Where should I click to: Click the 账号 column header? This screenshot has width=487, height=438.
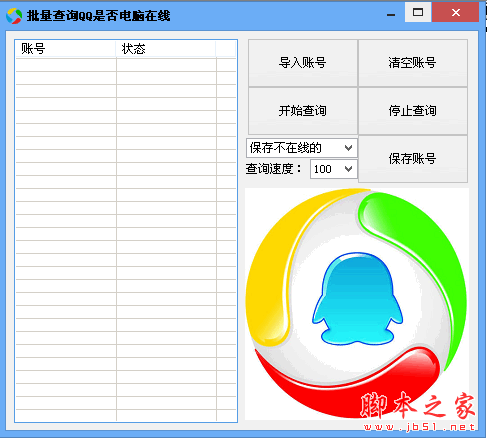66,49
